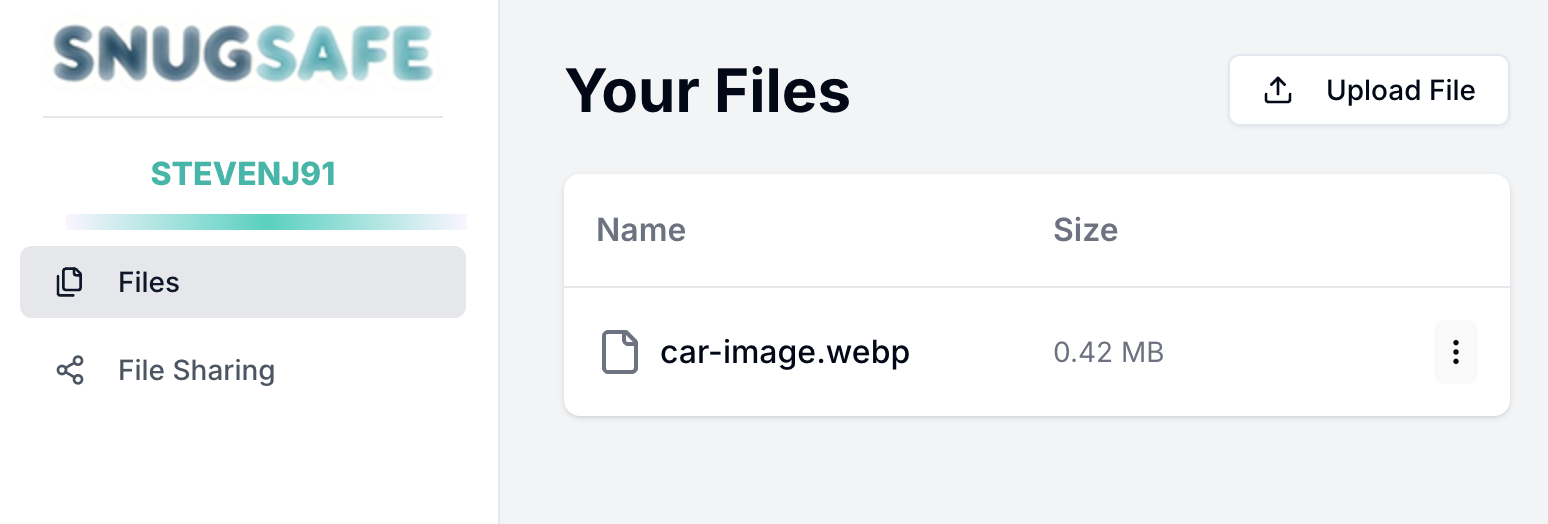Screen dimensions: 1548x524
Task: Click the SnugSafe logo
Action: (243, 54)
